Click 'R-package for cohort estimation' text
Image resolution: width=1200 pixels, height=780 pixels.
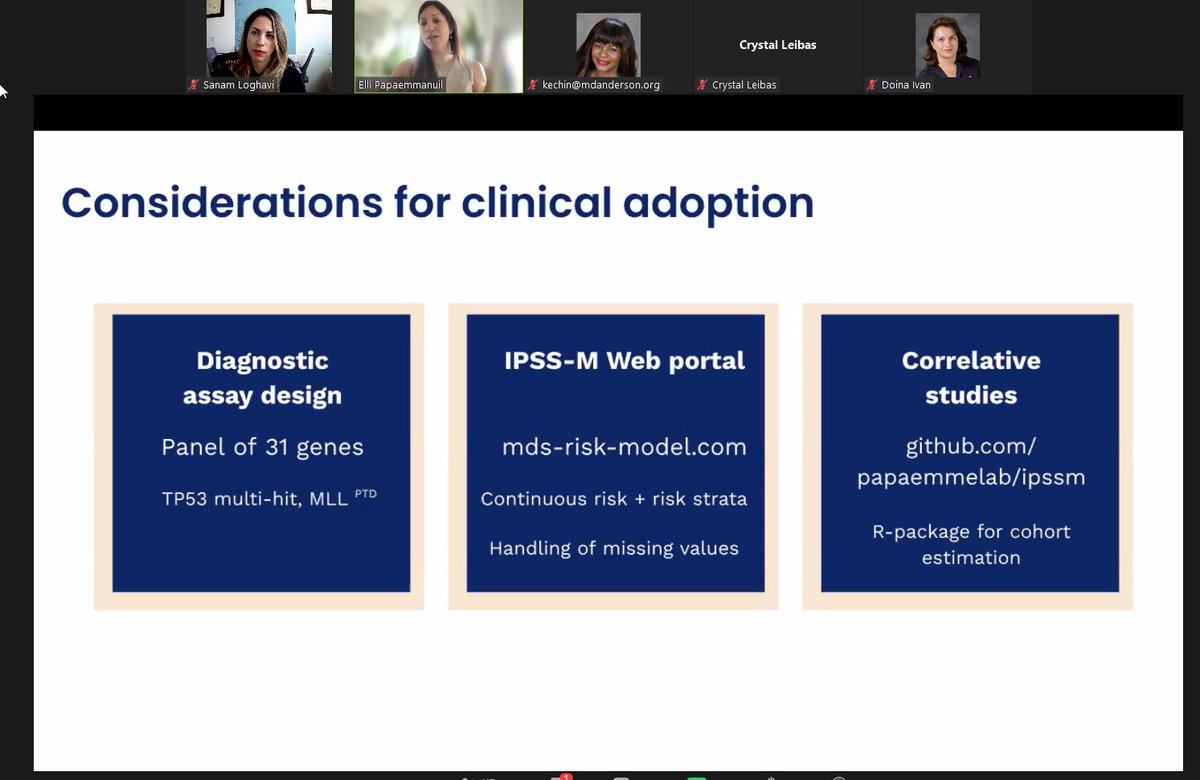971,544
